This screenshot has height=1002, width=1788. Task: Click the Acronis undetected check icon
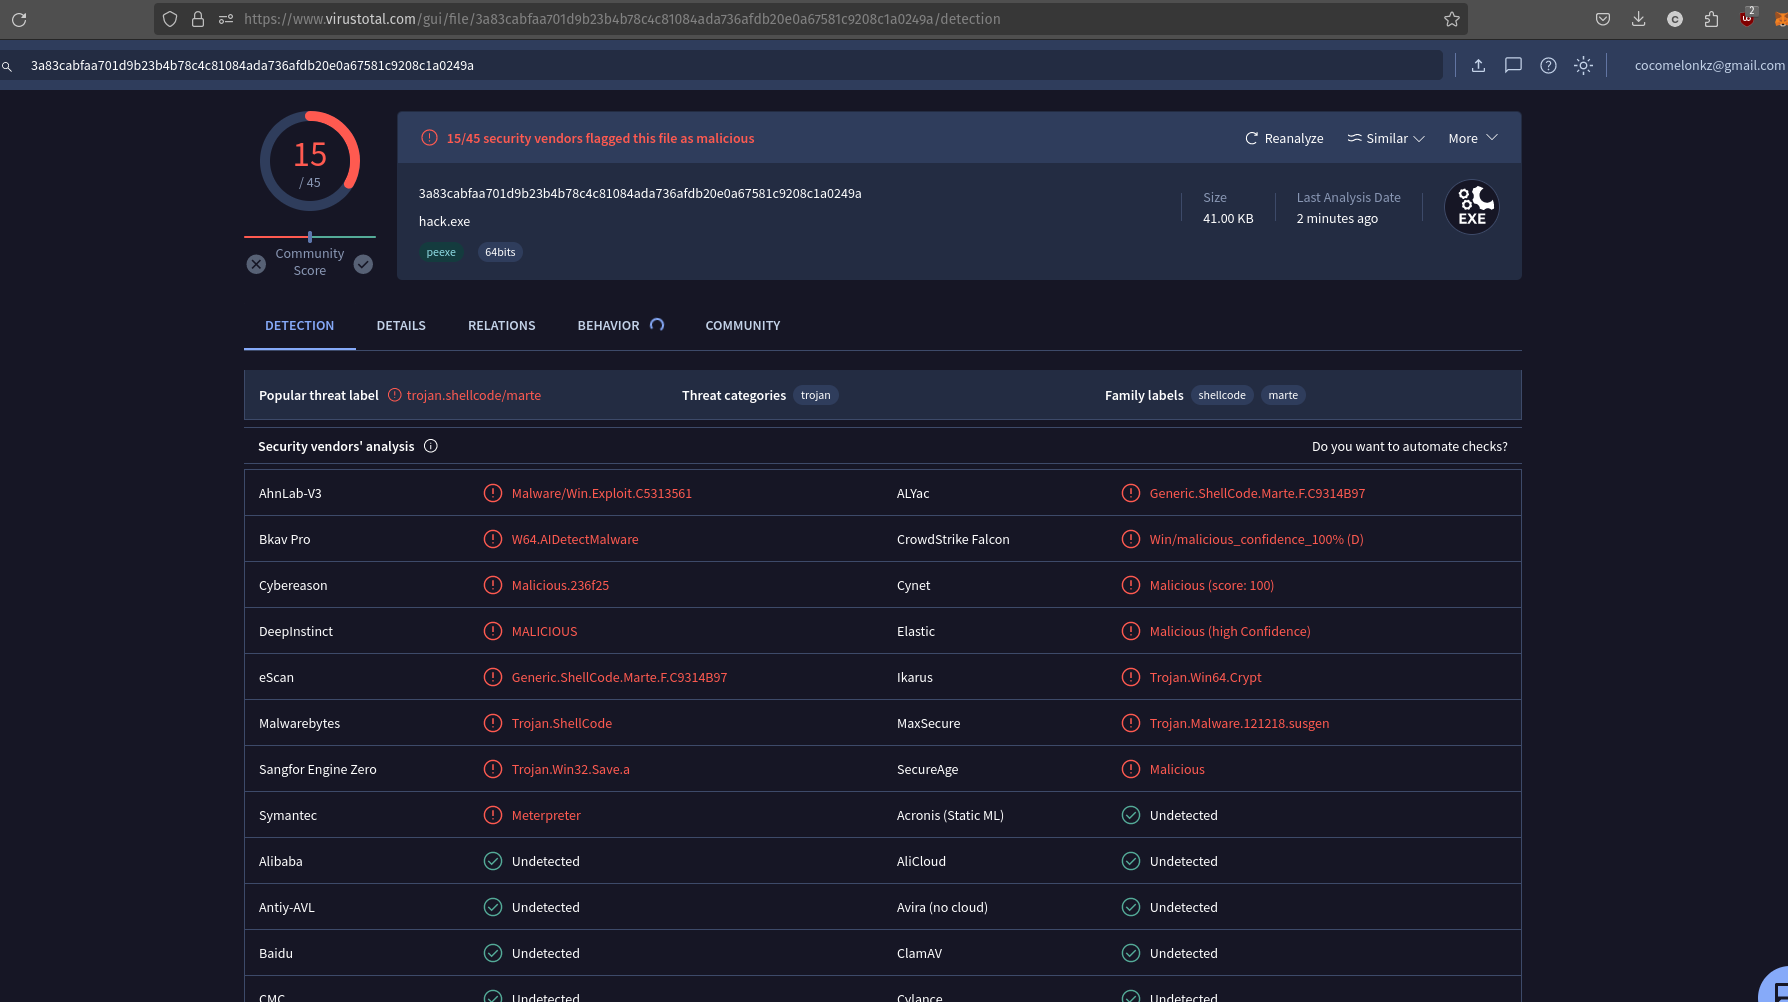click(1131, 815)
